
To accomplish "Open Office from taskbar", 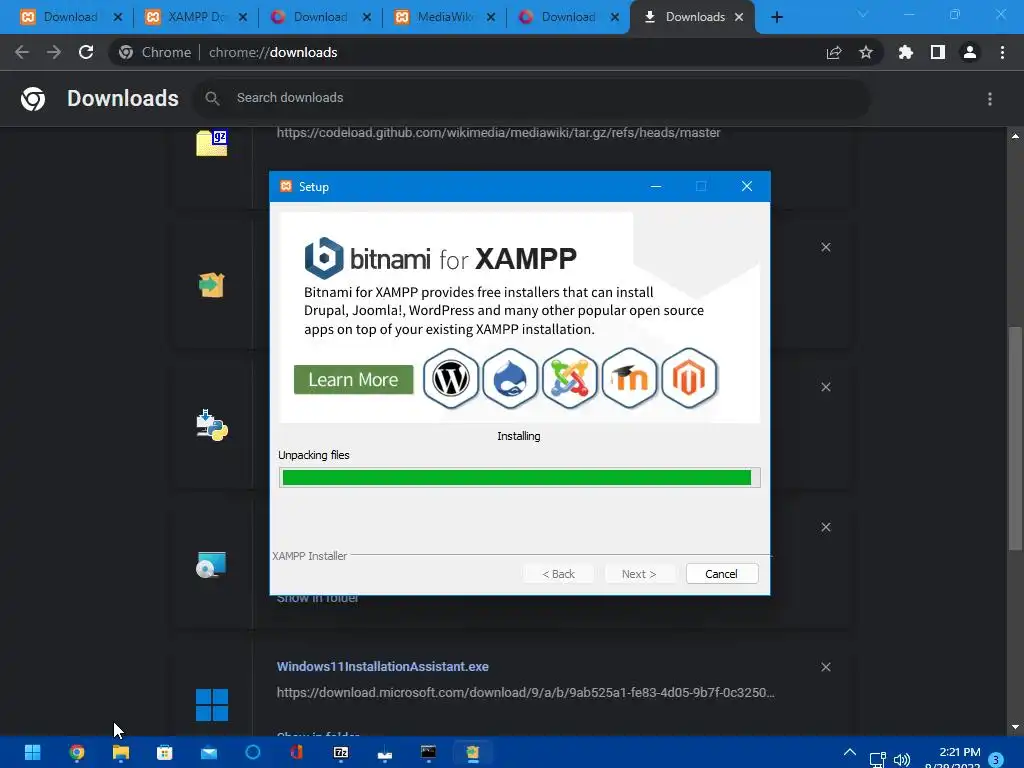I will [x=296, y=752].
